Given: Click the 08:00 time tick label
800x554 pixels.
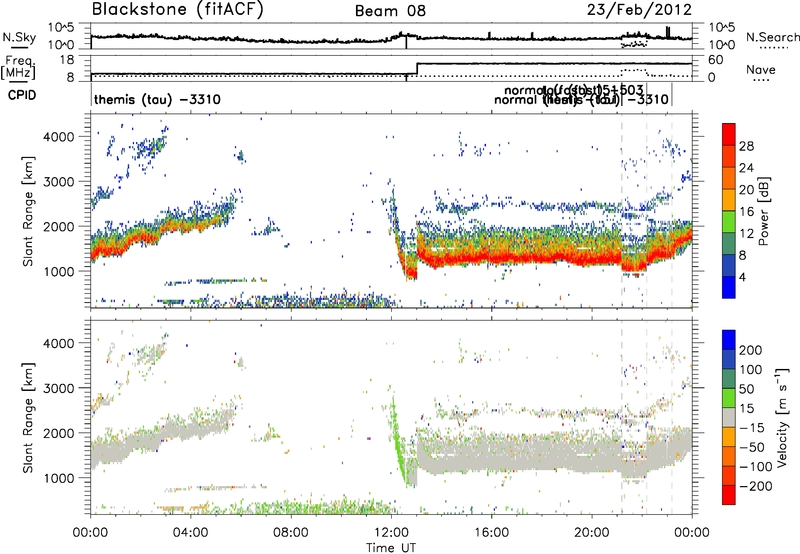Looking at the screenshot, I should click(291, 533).
